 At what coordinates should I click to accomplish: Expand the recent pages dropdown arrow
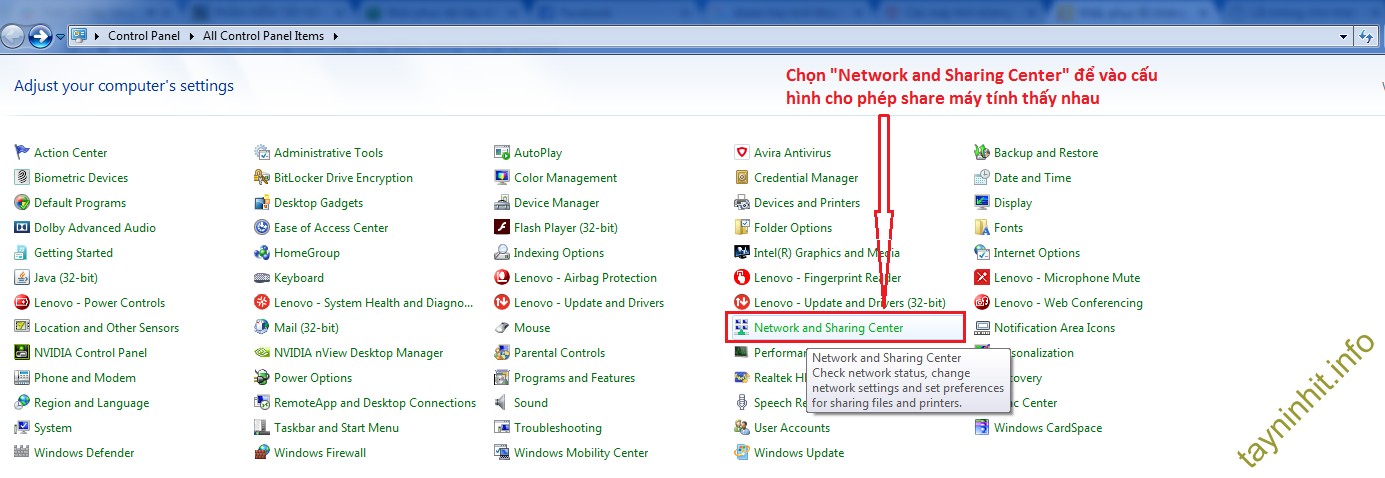61,36
